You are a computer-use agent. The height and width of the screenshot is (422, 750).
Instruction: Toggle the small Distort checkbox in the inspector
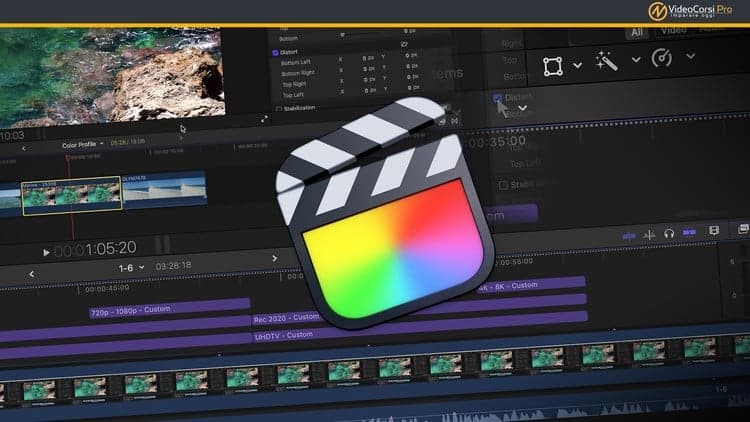click(x=275, y=53)
